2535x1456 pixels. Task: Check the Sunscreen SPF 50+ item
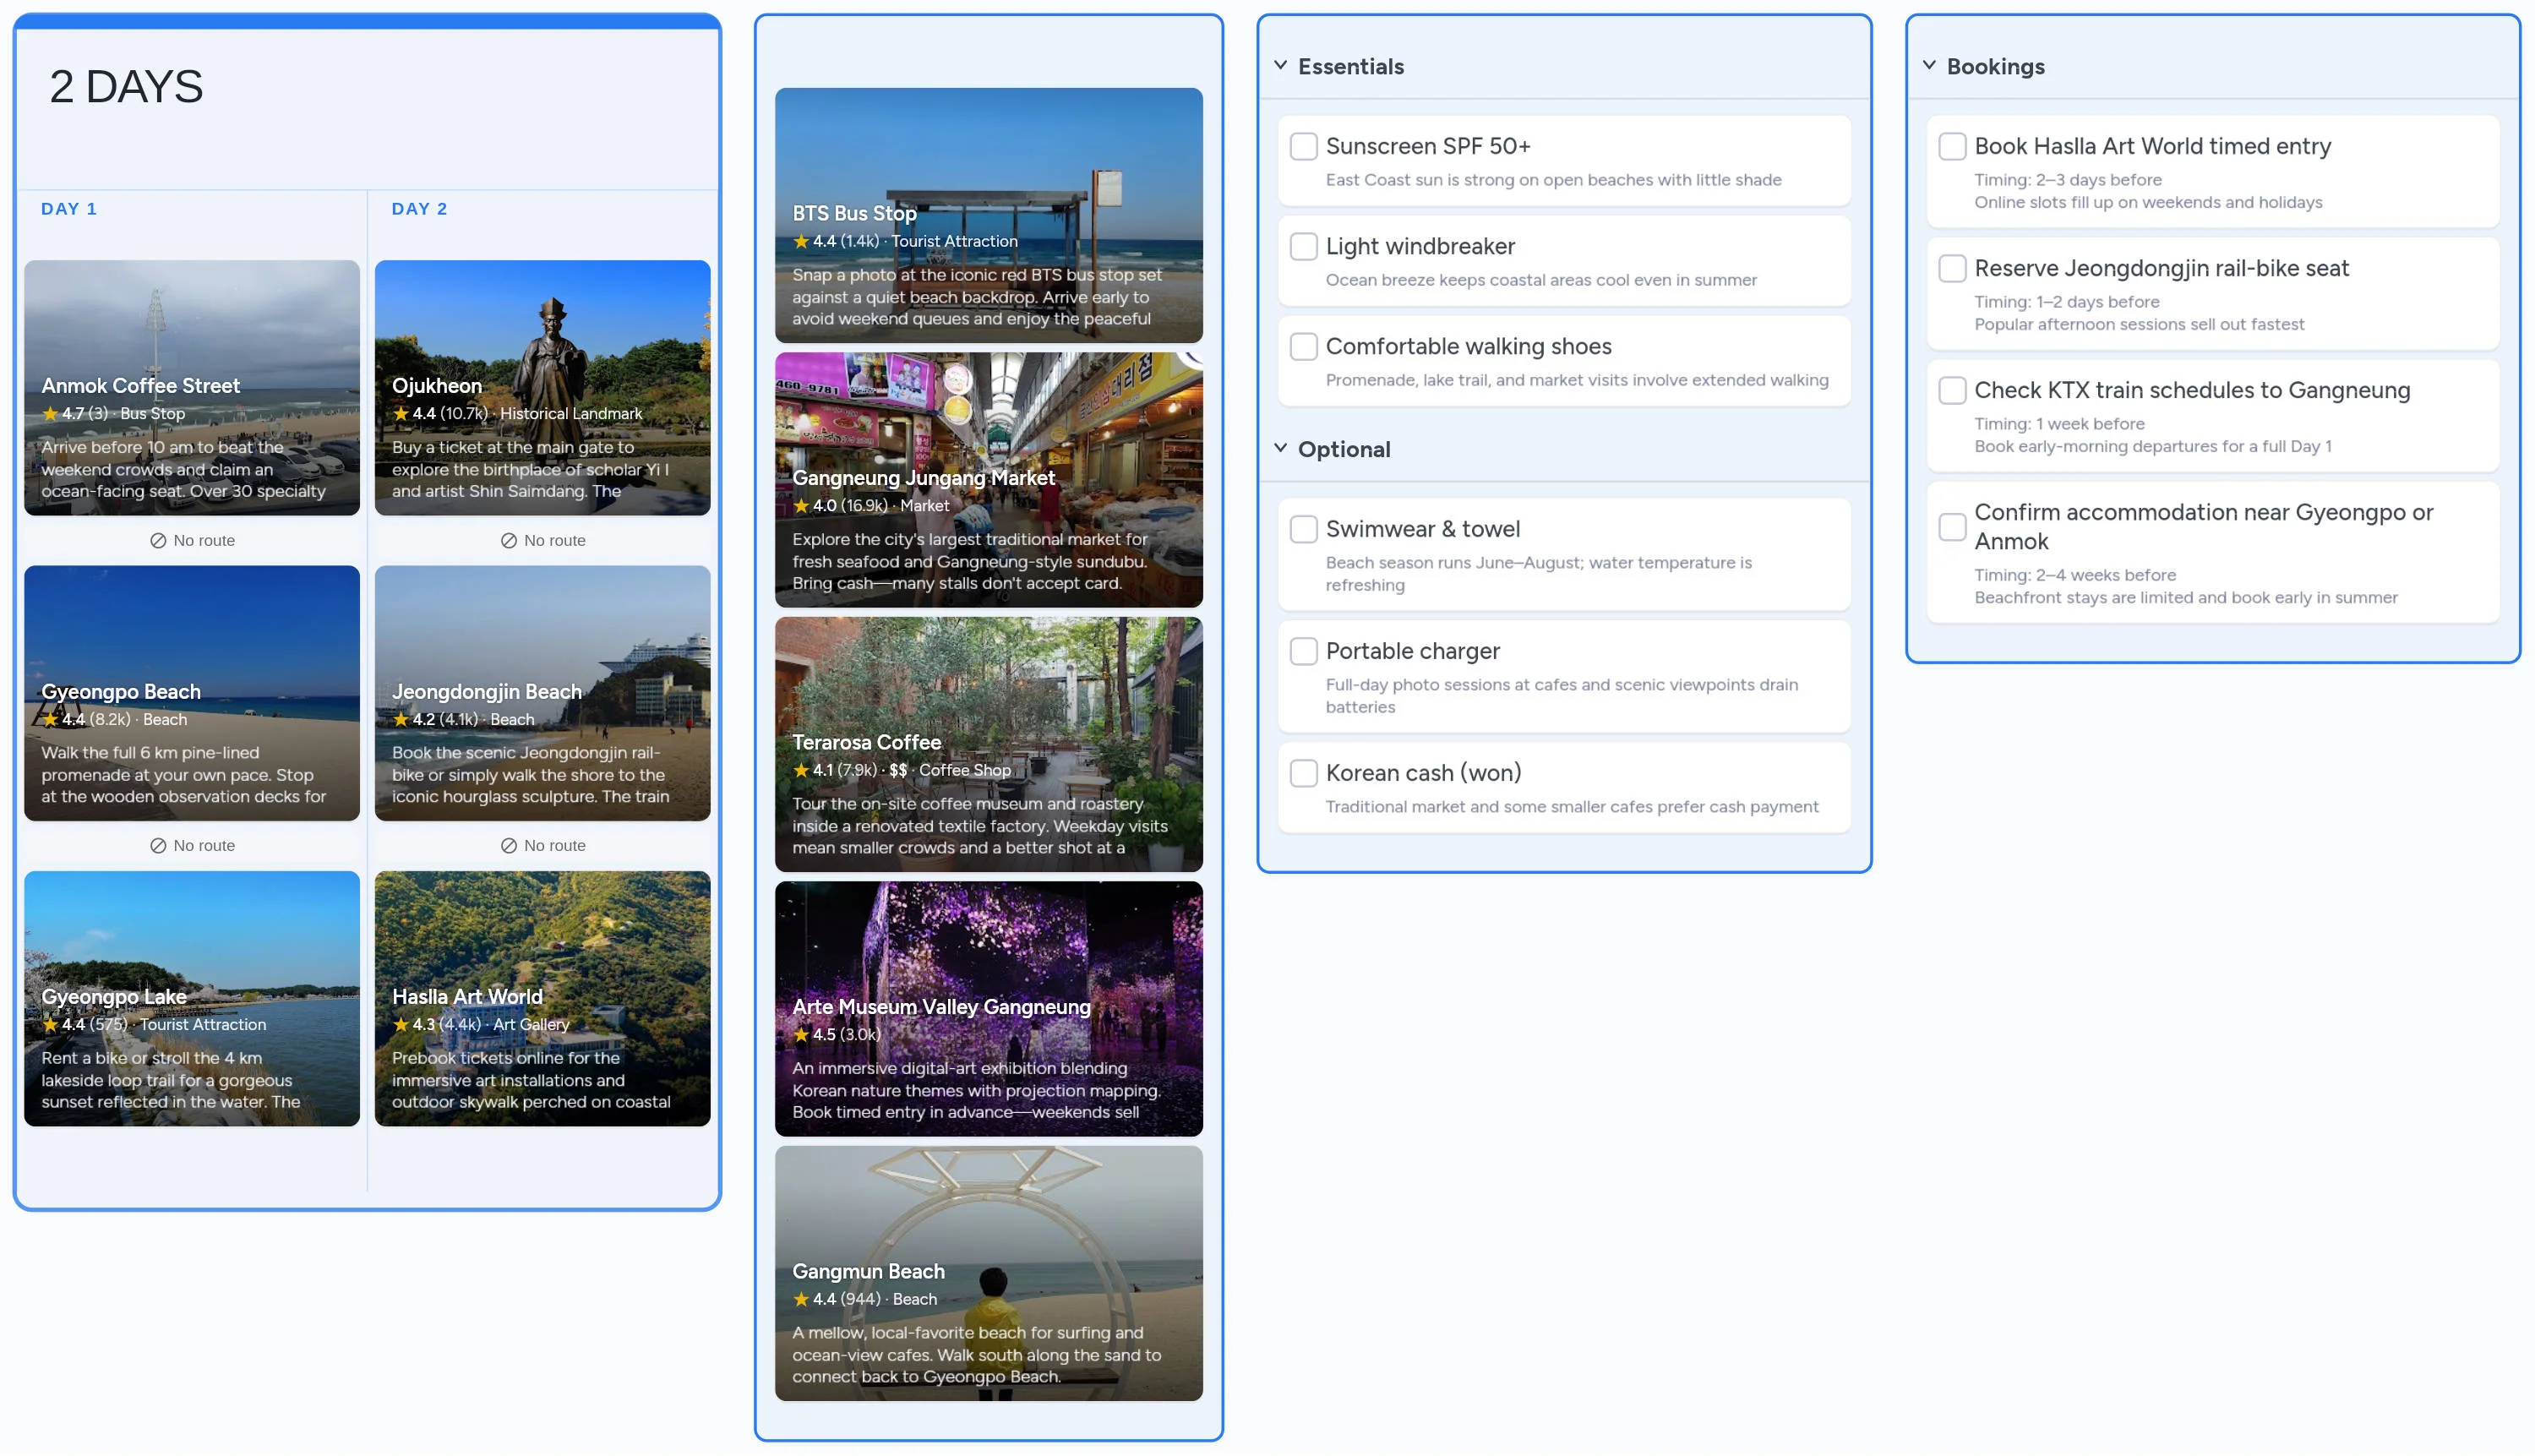1304,146
